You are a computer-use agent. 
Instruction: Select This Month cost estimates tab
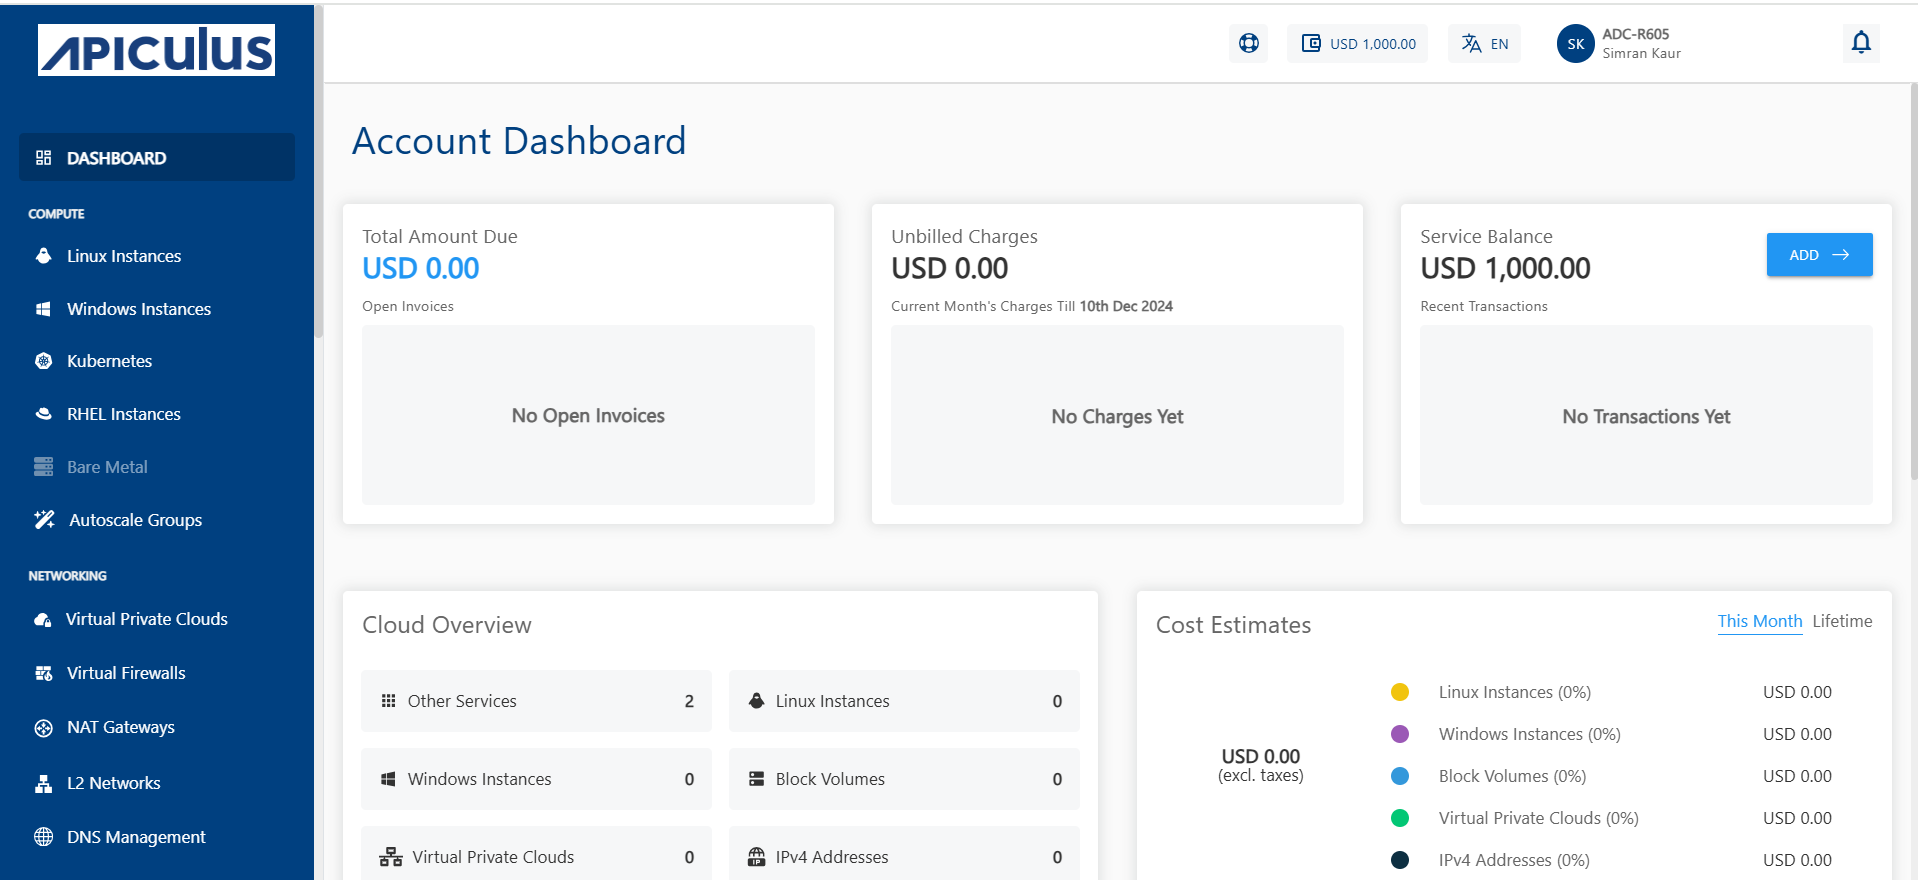coord(1759,621)
